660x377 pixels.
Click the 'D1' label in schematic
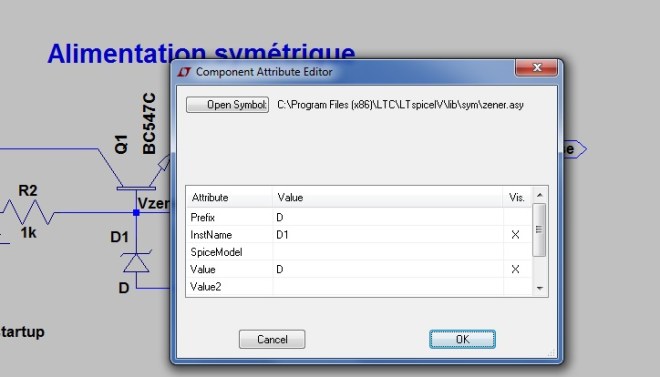119,237
